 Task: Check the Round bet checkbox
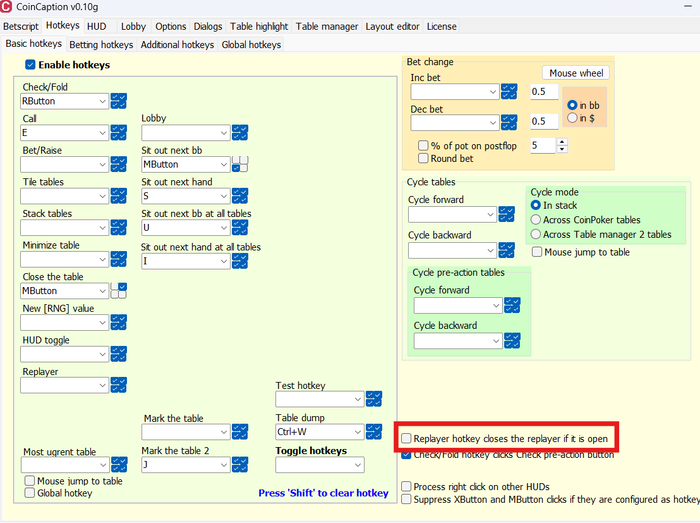[424, 158]
